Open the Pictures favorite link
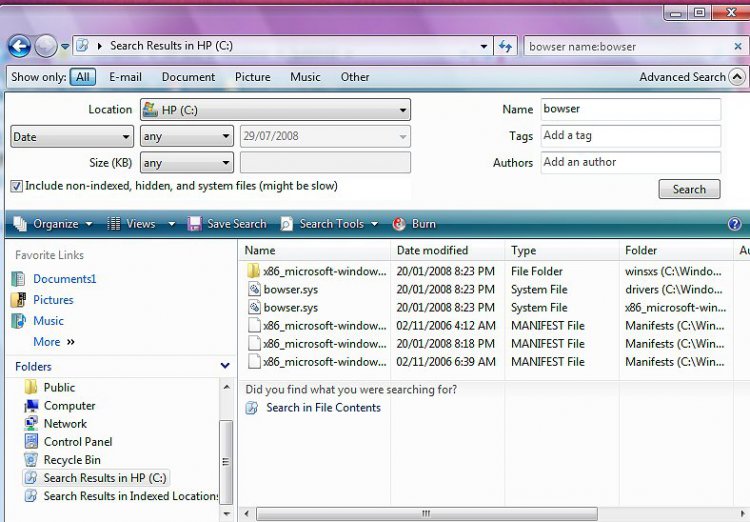Viewport: 750px width, 522px height. (53, 300)
